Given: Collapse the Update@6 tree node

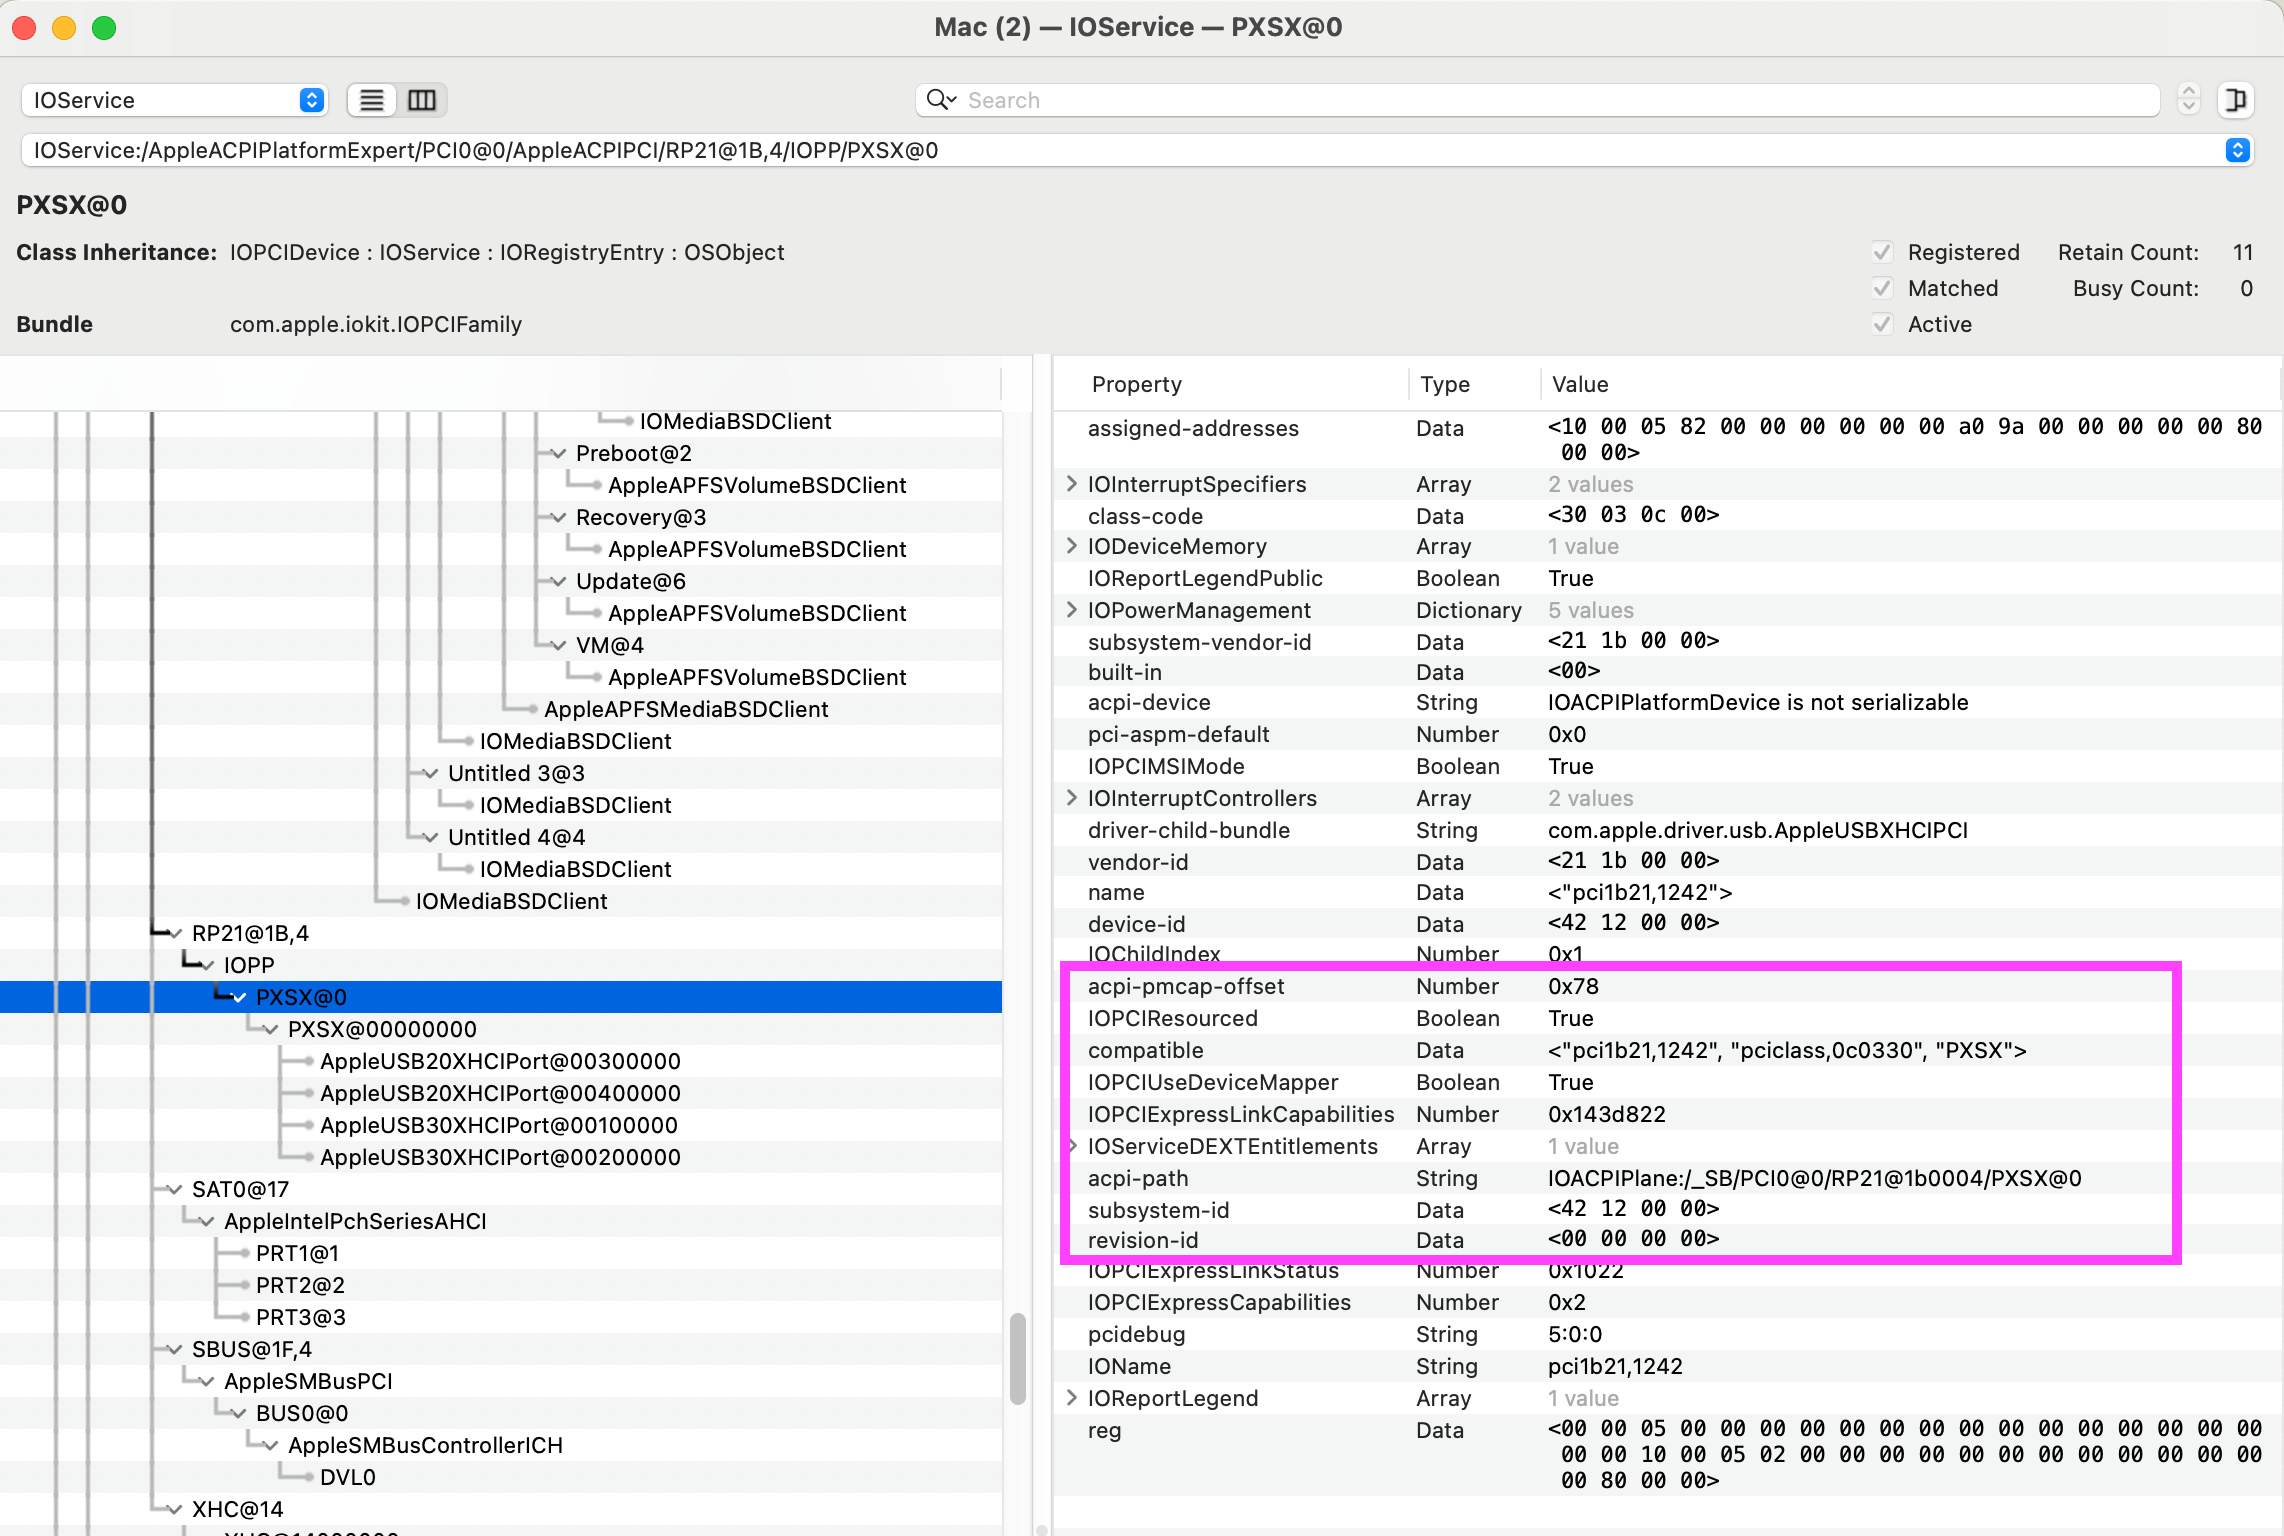Looking at the screenshot, I should click(558, 581).
